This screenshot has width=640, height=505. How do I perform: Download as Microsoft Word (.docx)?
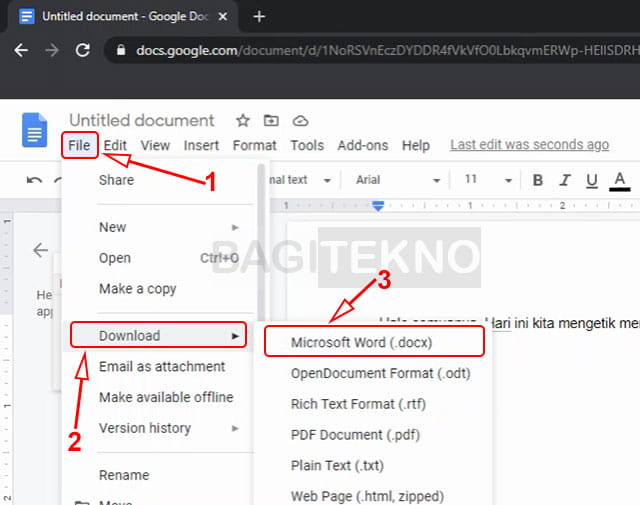(374, 342)
